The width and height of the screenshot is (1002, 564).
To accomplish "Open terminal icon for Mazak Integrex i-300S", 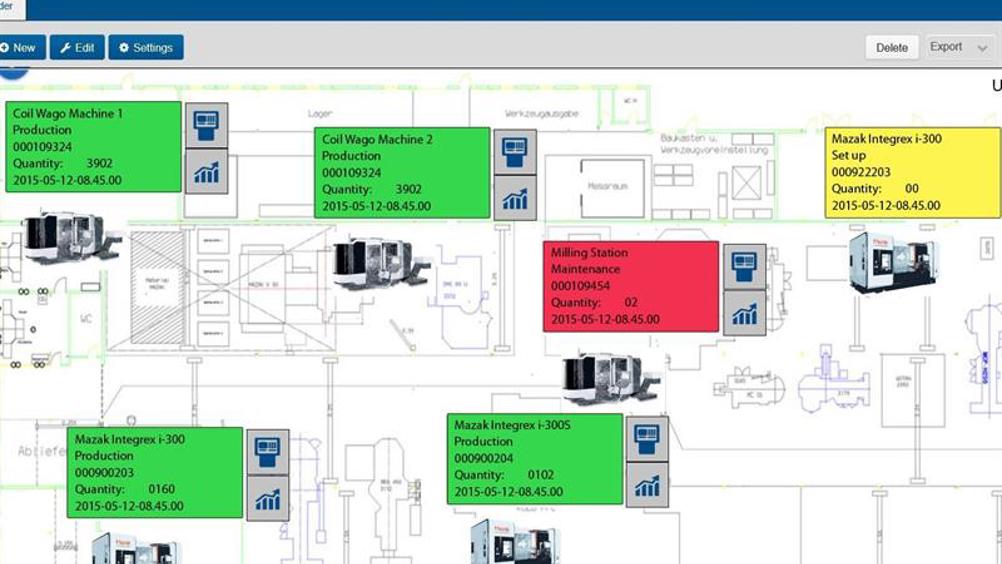I will point(647,439).
